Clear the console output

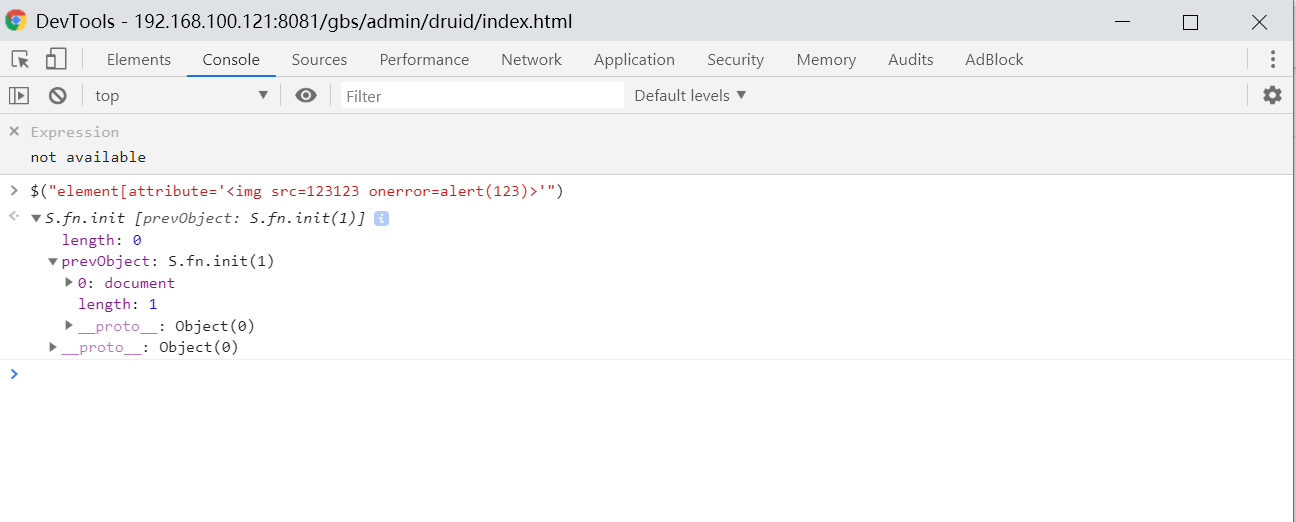(x=58, y=95)
